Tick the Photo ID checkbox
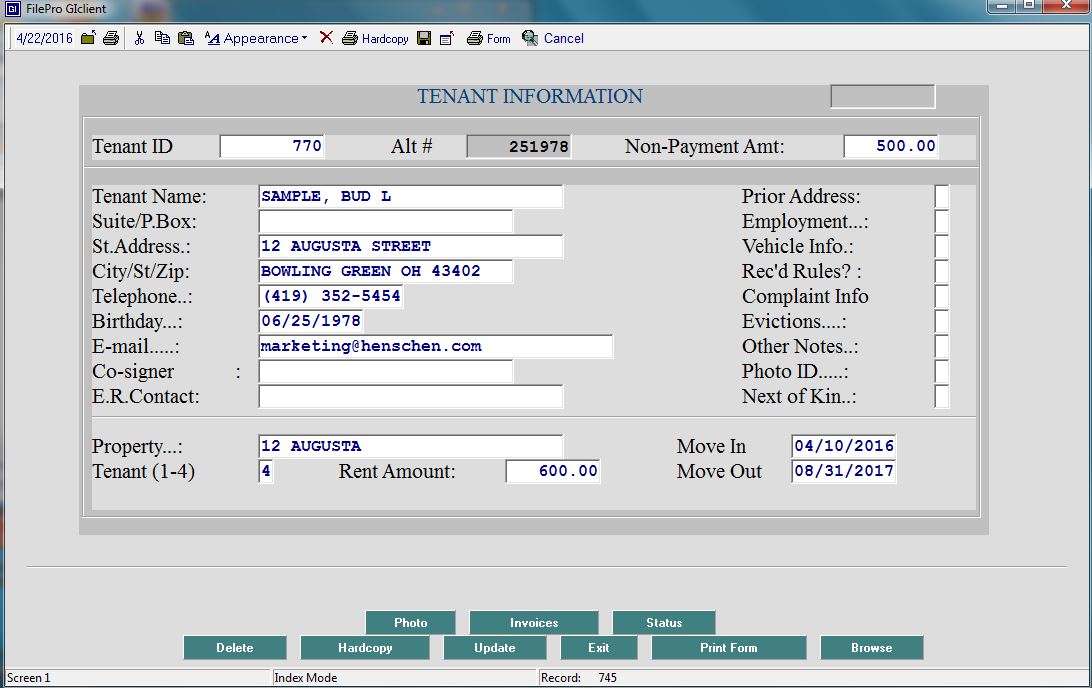 (x=941, y=372)
